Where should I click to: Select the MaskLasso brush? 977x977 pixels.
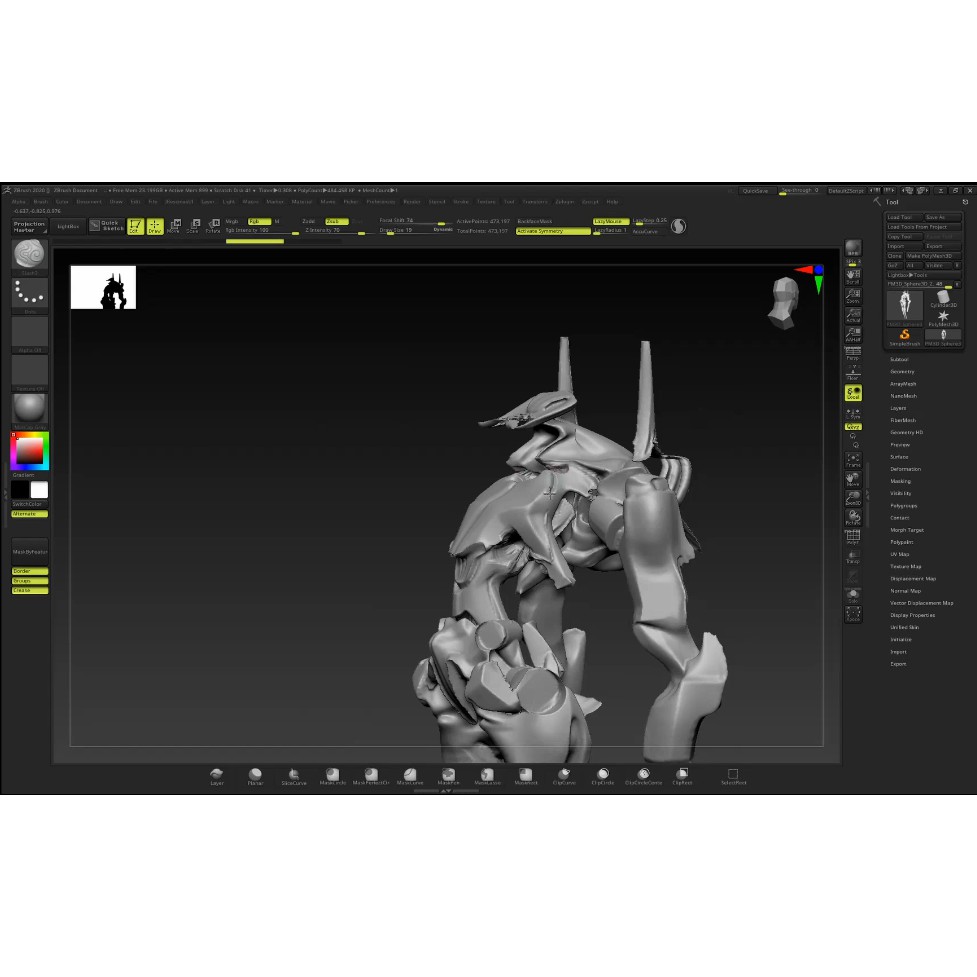[486, 775]
